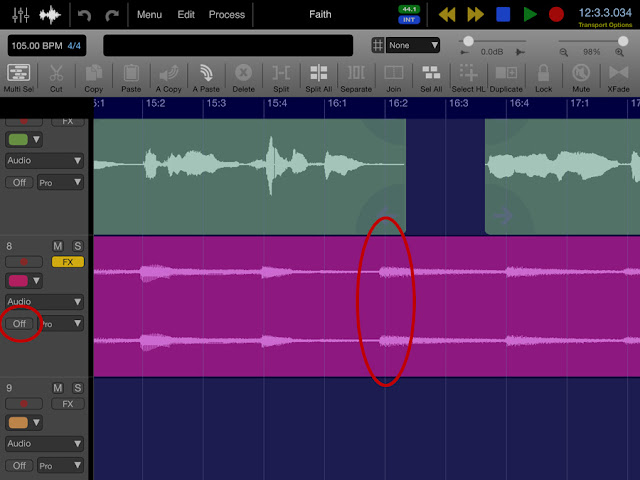
Task: Click the 98% zoom slider knob
Action: (623, 41)
